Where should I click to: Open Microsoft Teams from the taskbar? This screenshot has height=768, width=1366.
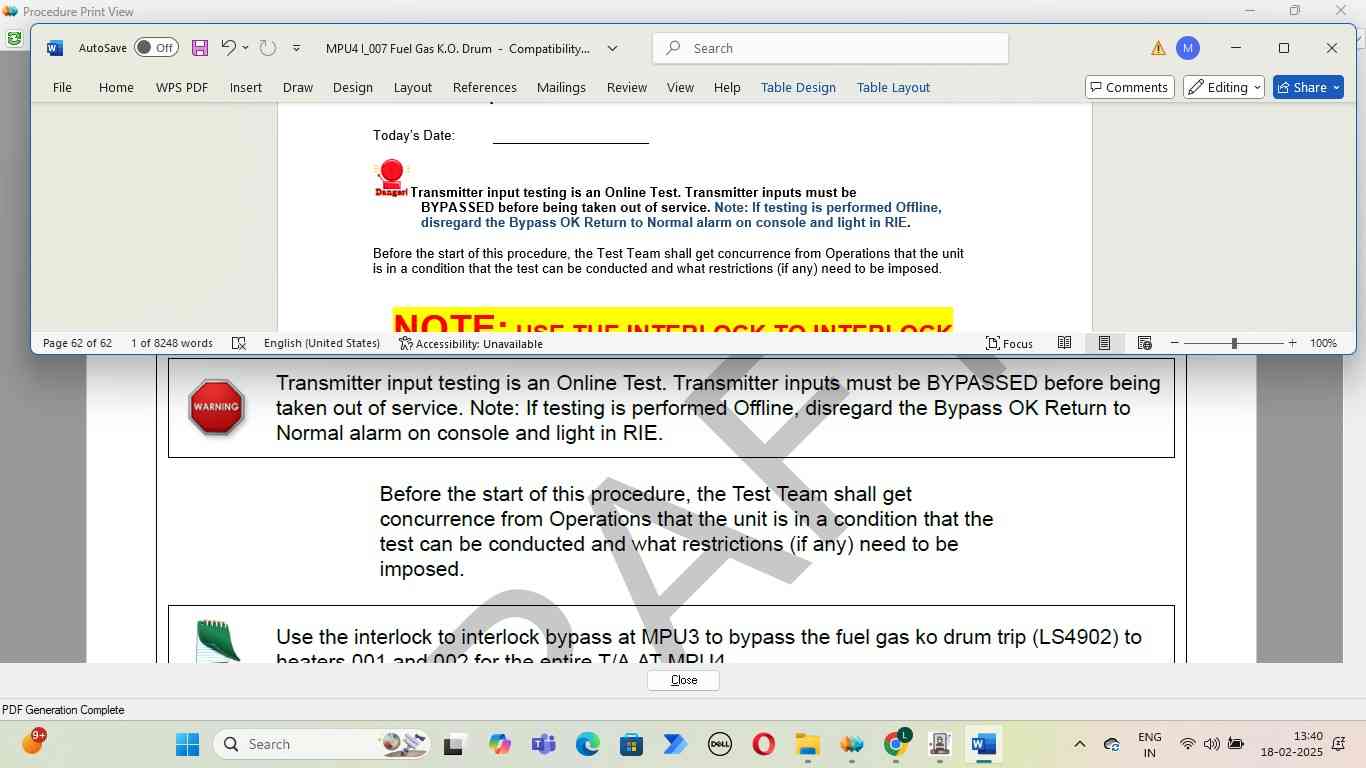tap(543, 744)
